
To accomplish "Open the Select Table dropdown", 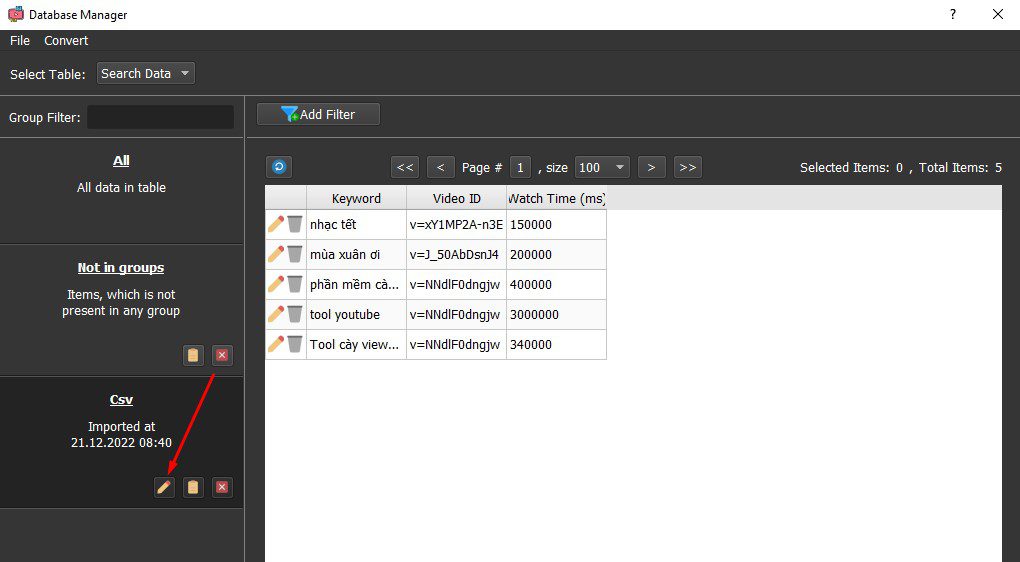I will coord(146,74).
